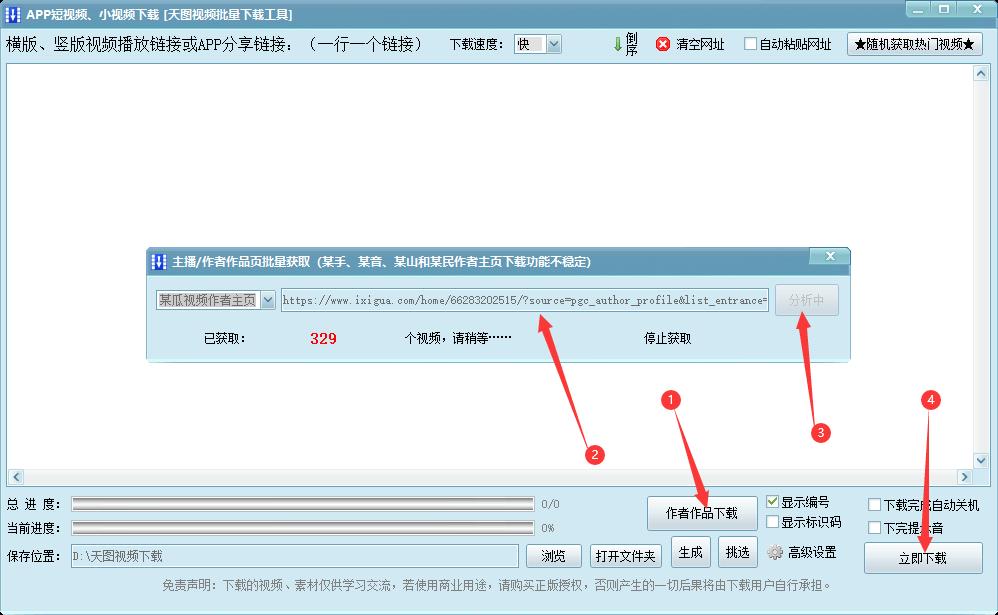The height and width of the screenshot is (615, 998).
Task: Click the app logo icon in title bar
Action: click(x=14, y=13)
